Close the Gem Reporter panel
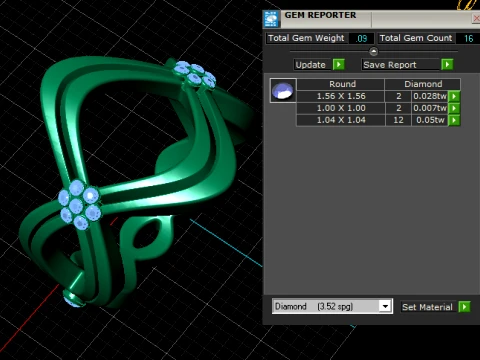This screenshot has height=360, width=480. [476, 18]
